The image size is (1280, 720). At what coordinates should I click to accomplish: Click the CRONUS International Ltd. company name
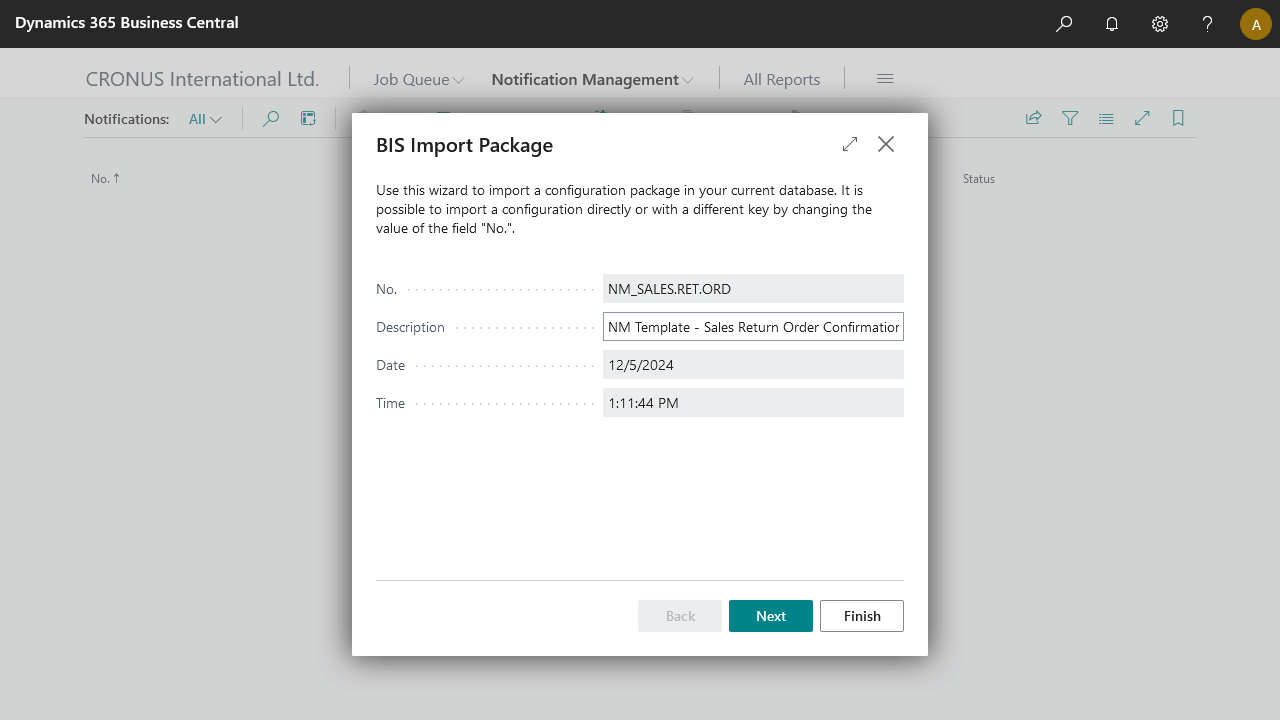point(202,80)
